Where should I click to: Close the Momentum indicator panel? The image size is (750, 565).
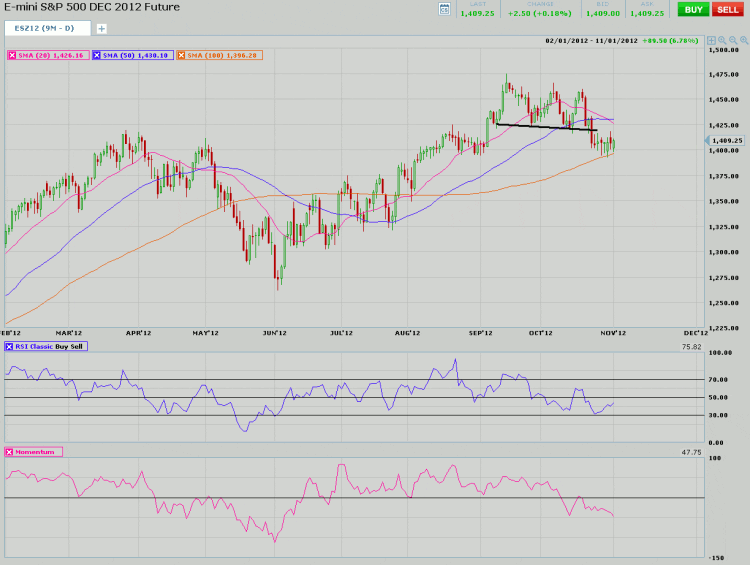(10, 452)
